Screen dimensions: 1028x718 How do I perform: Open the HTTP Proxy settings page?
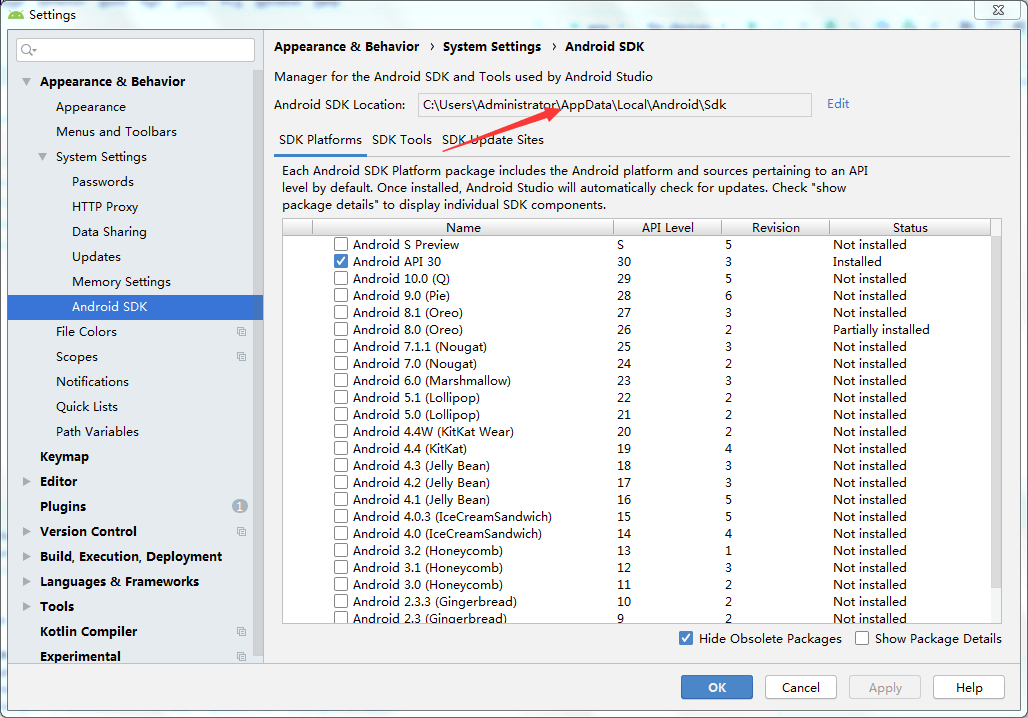[x=105, y=207]
